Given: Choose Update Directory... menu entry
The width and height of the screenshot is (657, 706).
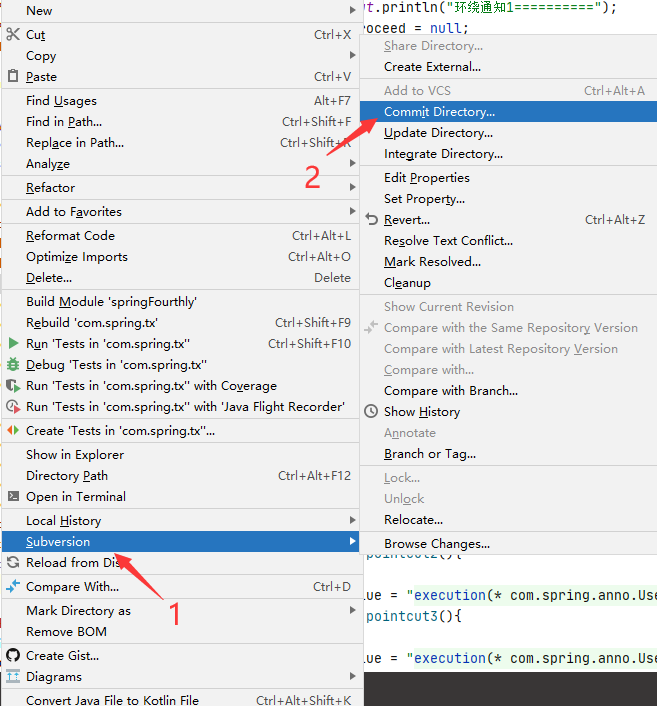Looking at the screenshot, I should 508,133.
